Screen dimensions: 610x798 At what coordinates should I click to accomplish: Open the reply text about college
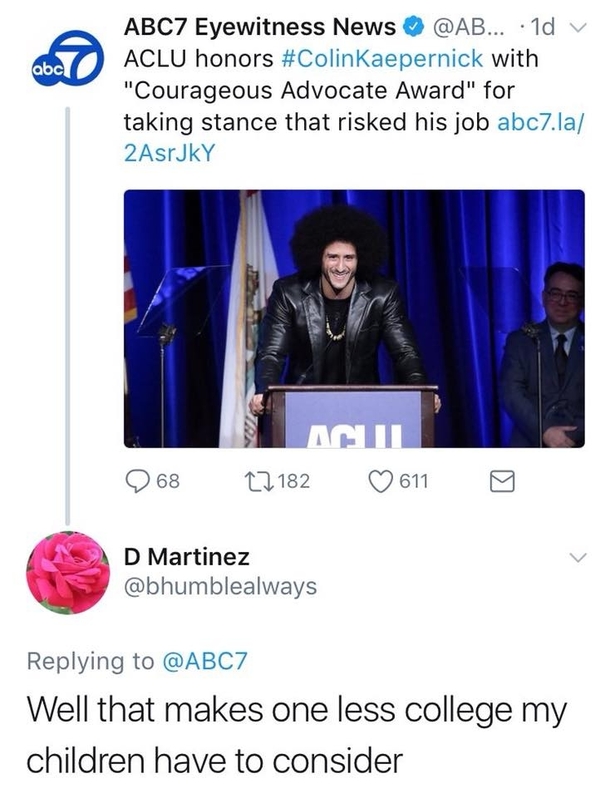pyautogui.click(x=295, y=737)
